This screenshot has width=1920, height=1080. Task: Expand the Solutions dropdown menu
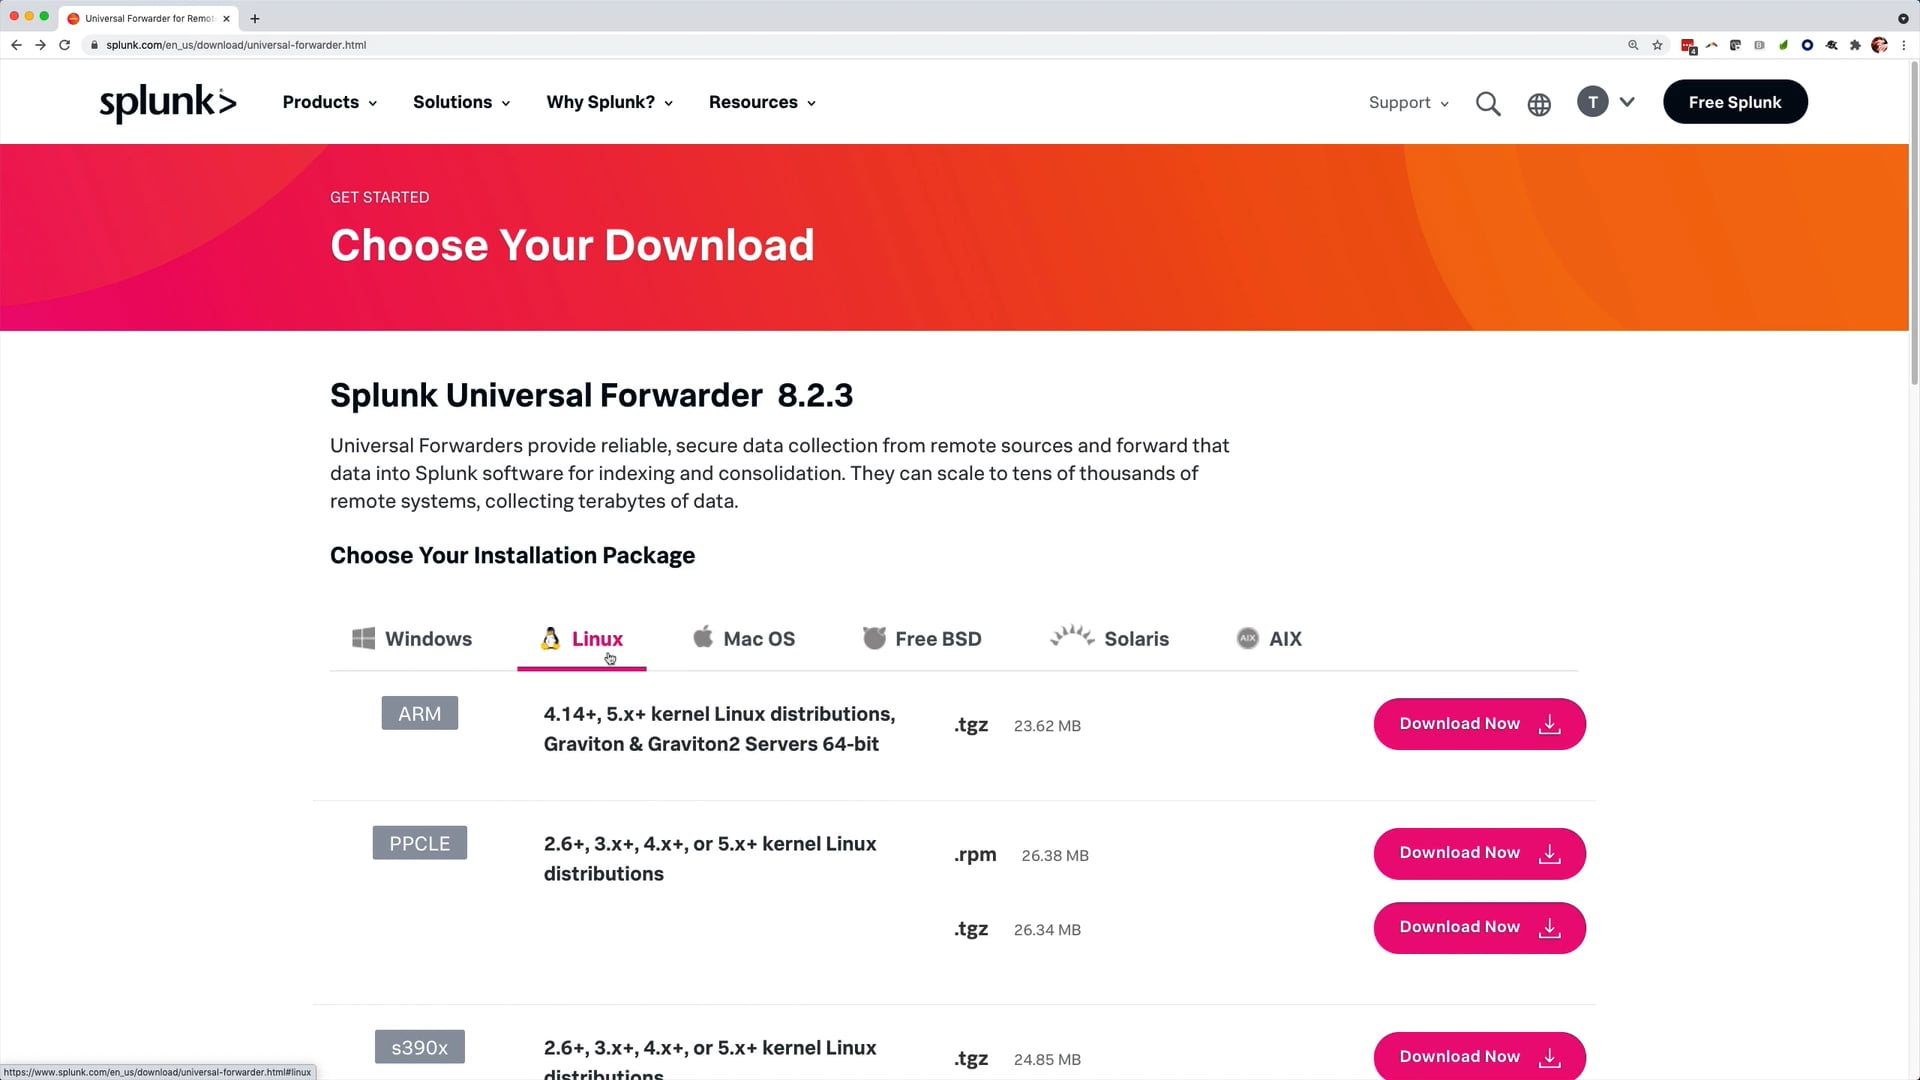461,102
